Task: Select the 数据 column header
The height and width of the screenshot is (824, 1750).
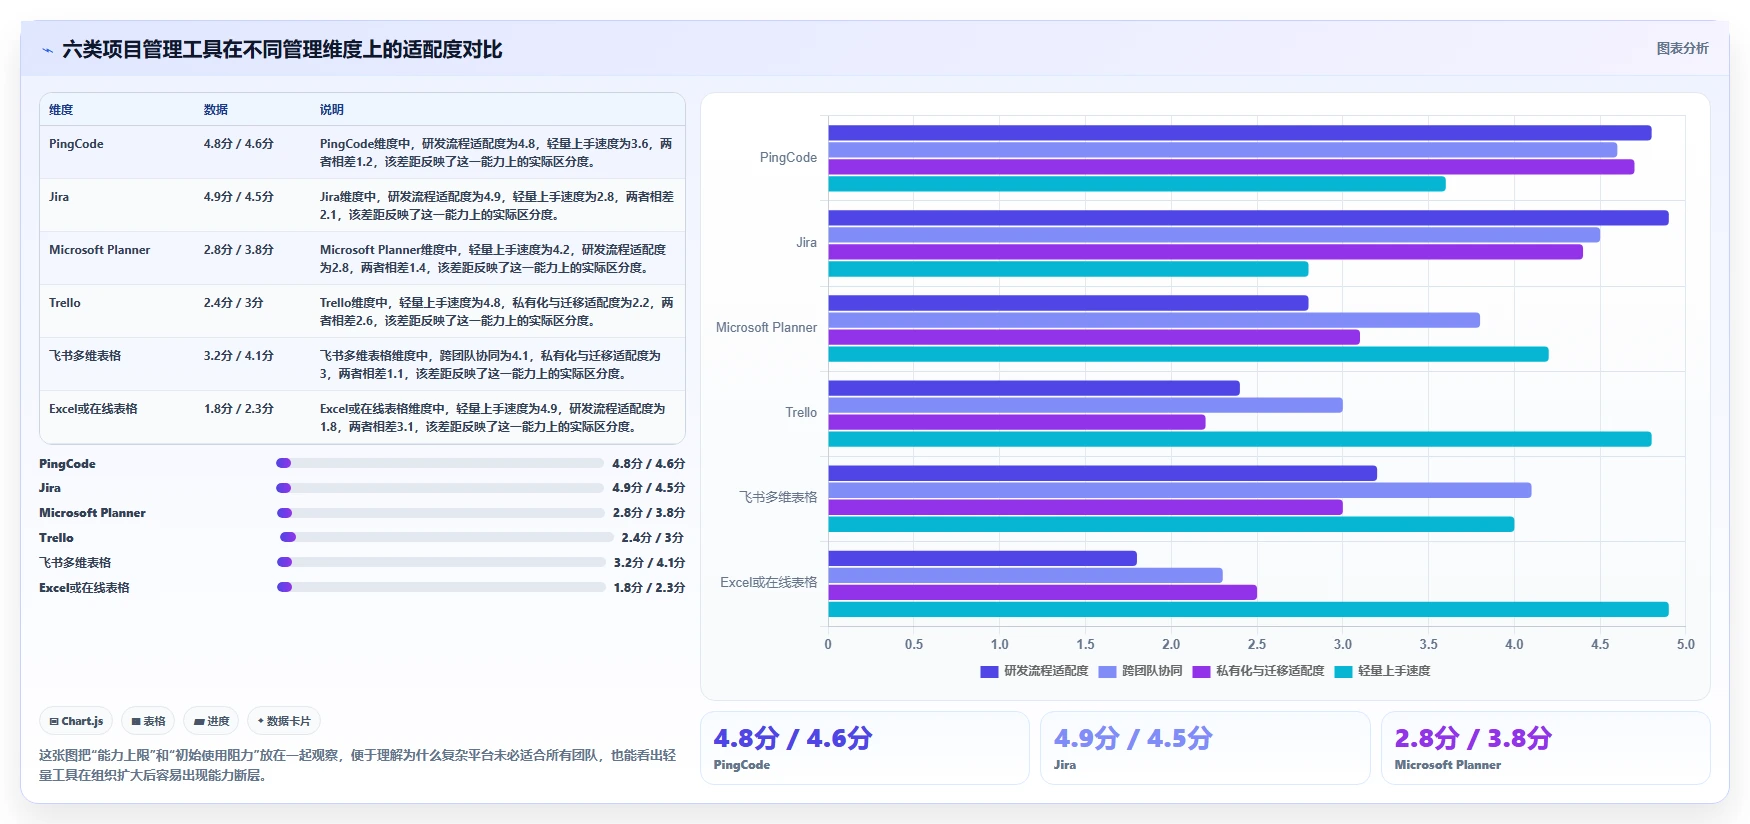Action: [x=216, y=110]
